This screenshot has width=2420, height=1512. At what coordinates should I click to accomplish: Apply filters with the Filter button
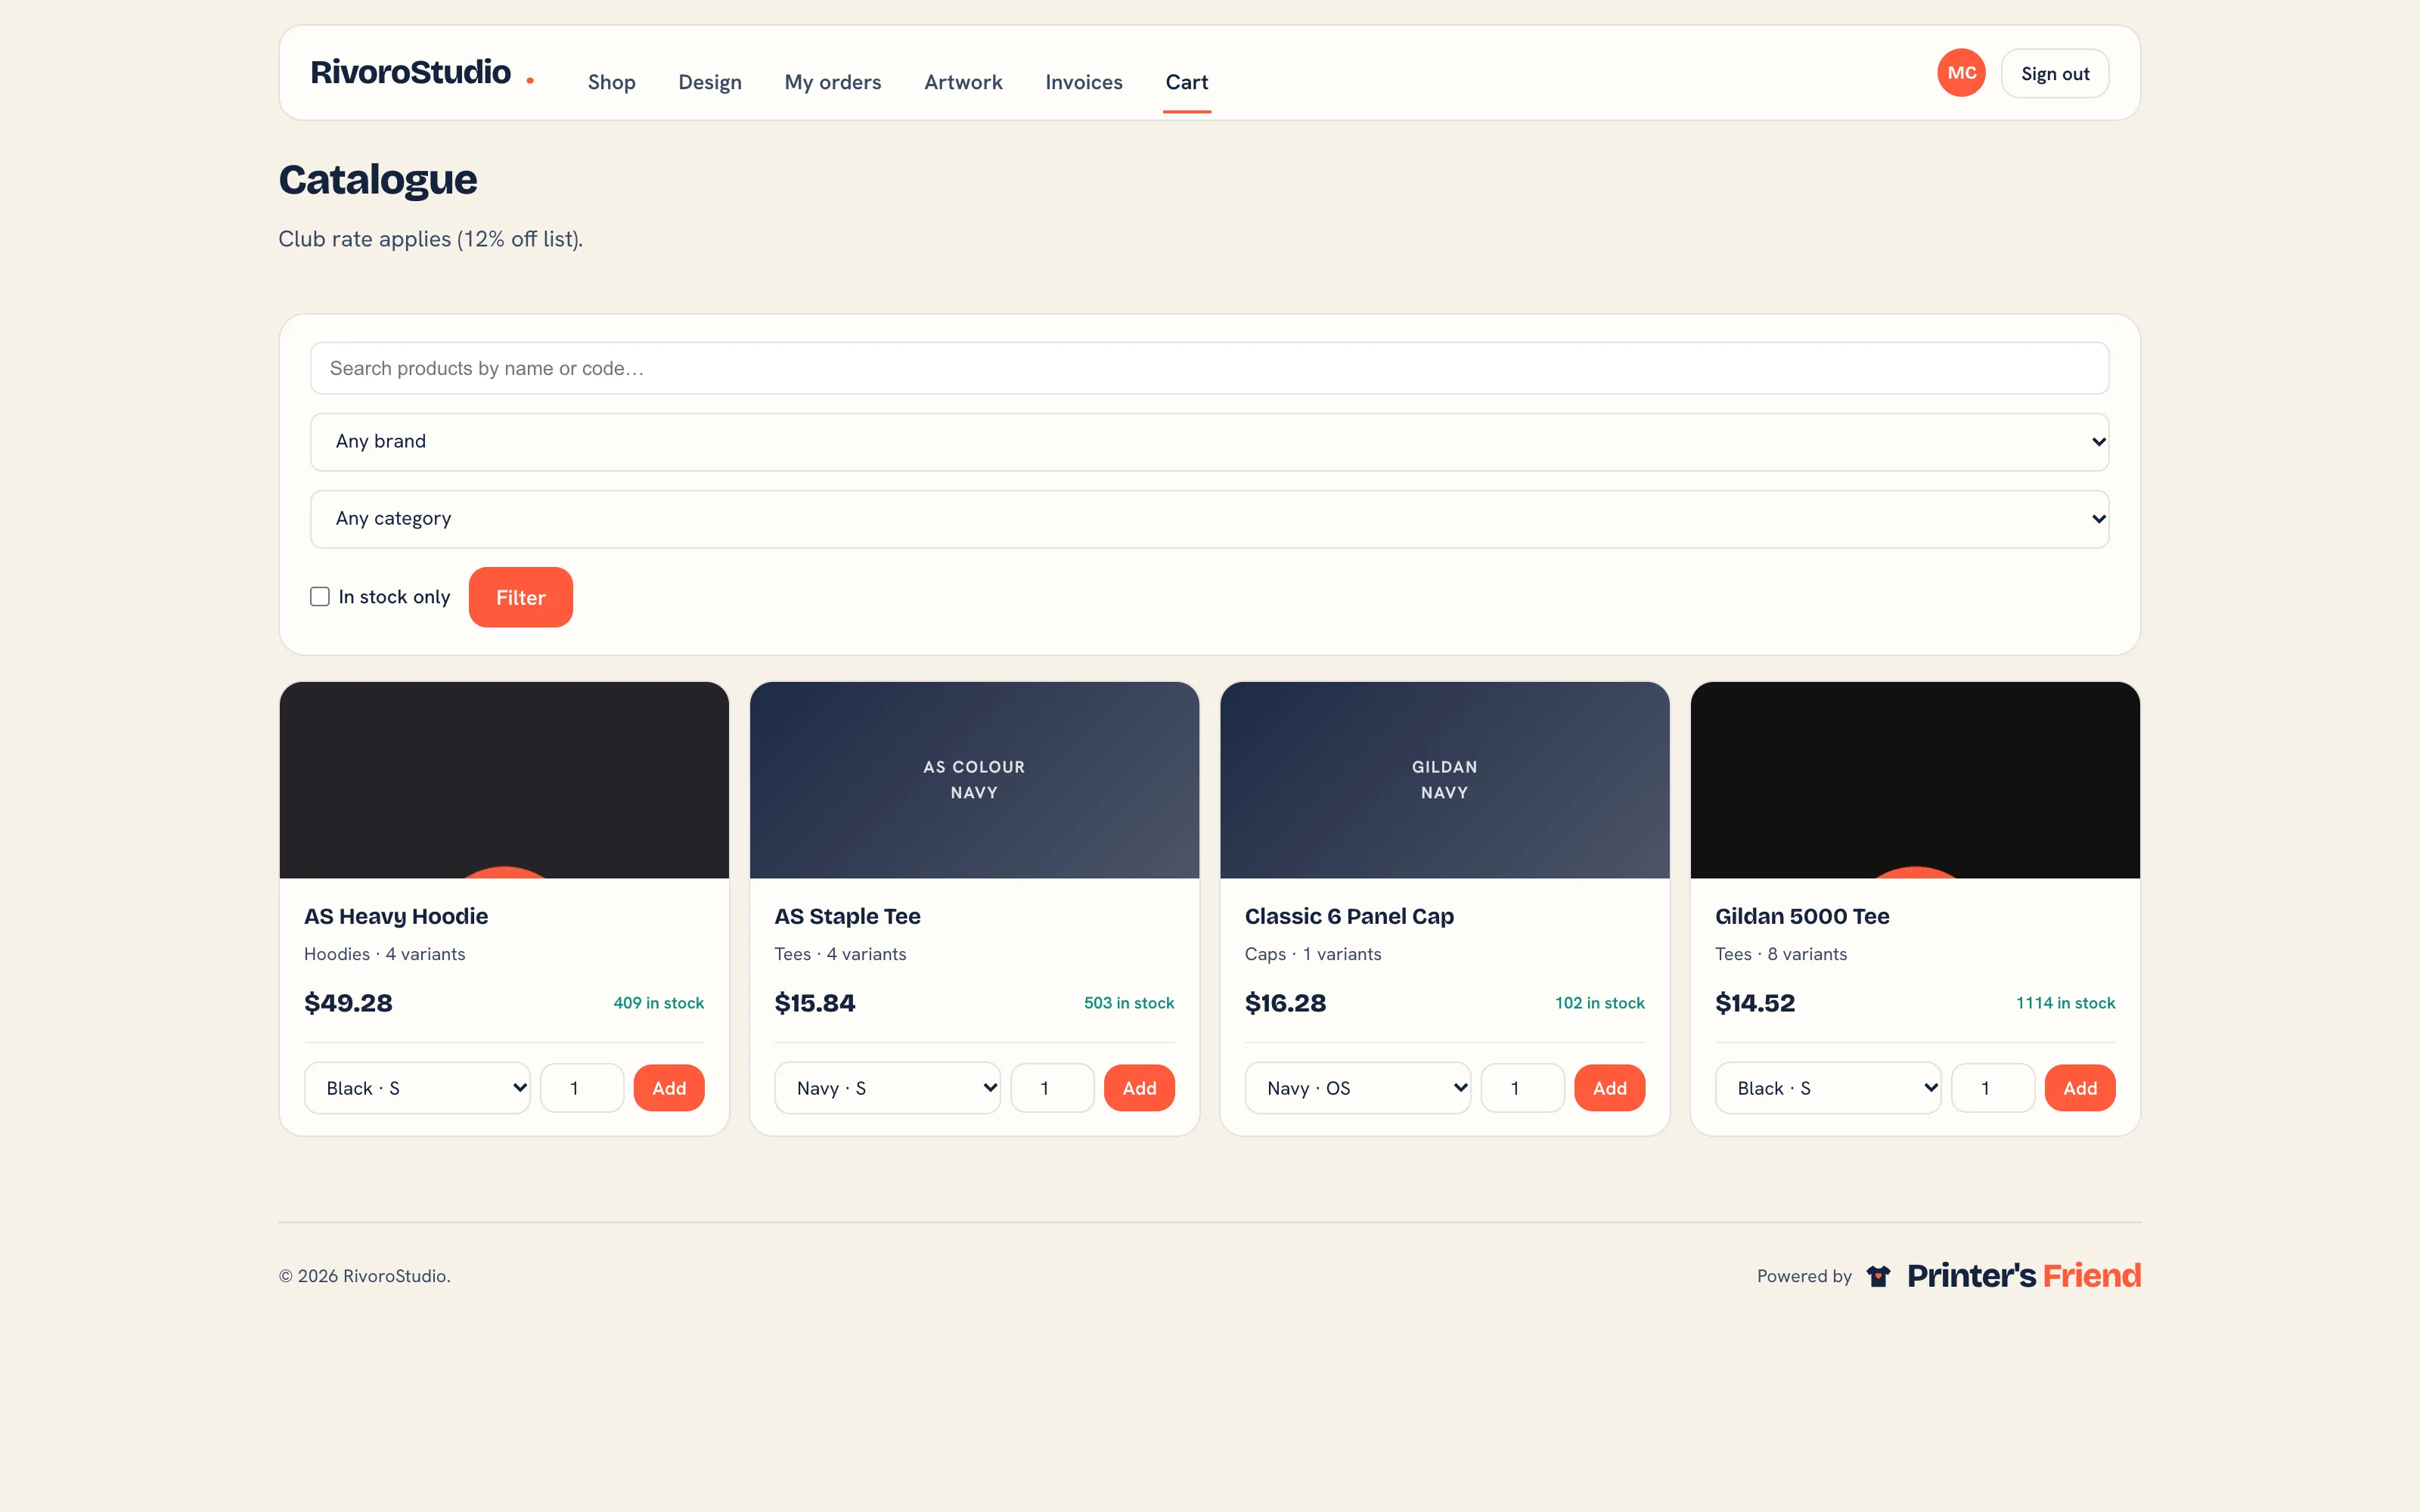521,597
